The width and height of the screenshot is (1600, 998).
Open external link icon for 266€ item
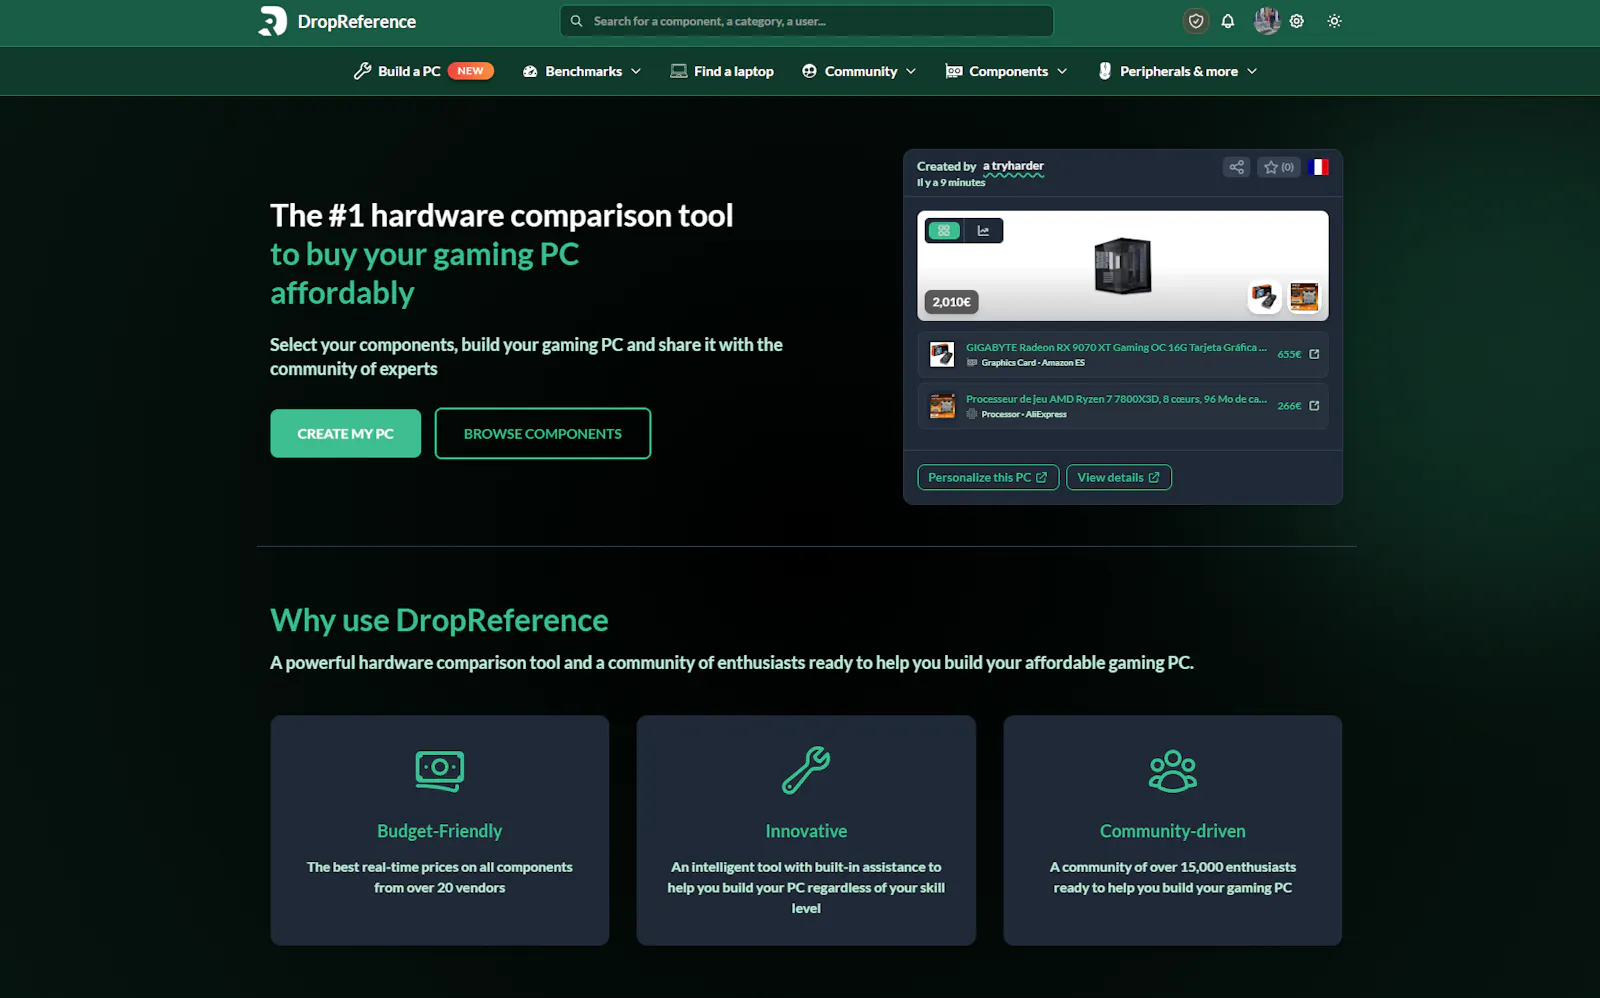coord(1314,406)
